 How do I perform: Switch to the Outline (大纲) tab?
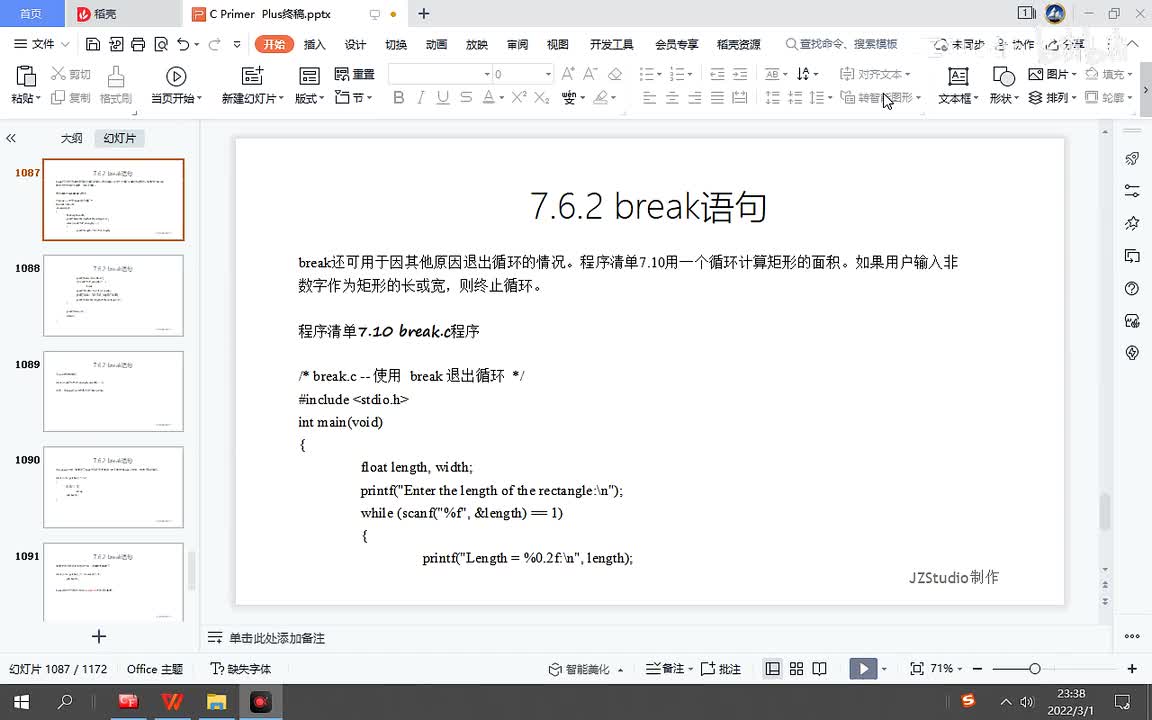tap(71, 138)
